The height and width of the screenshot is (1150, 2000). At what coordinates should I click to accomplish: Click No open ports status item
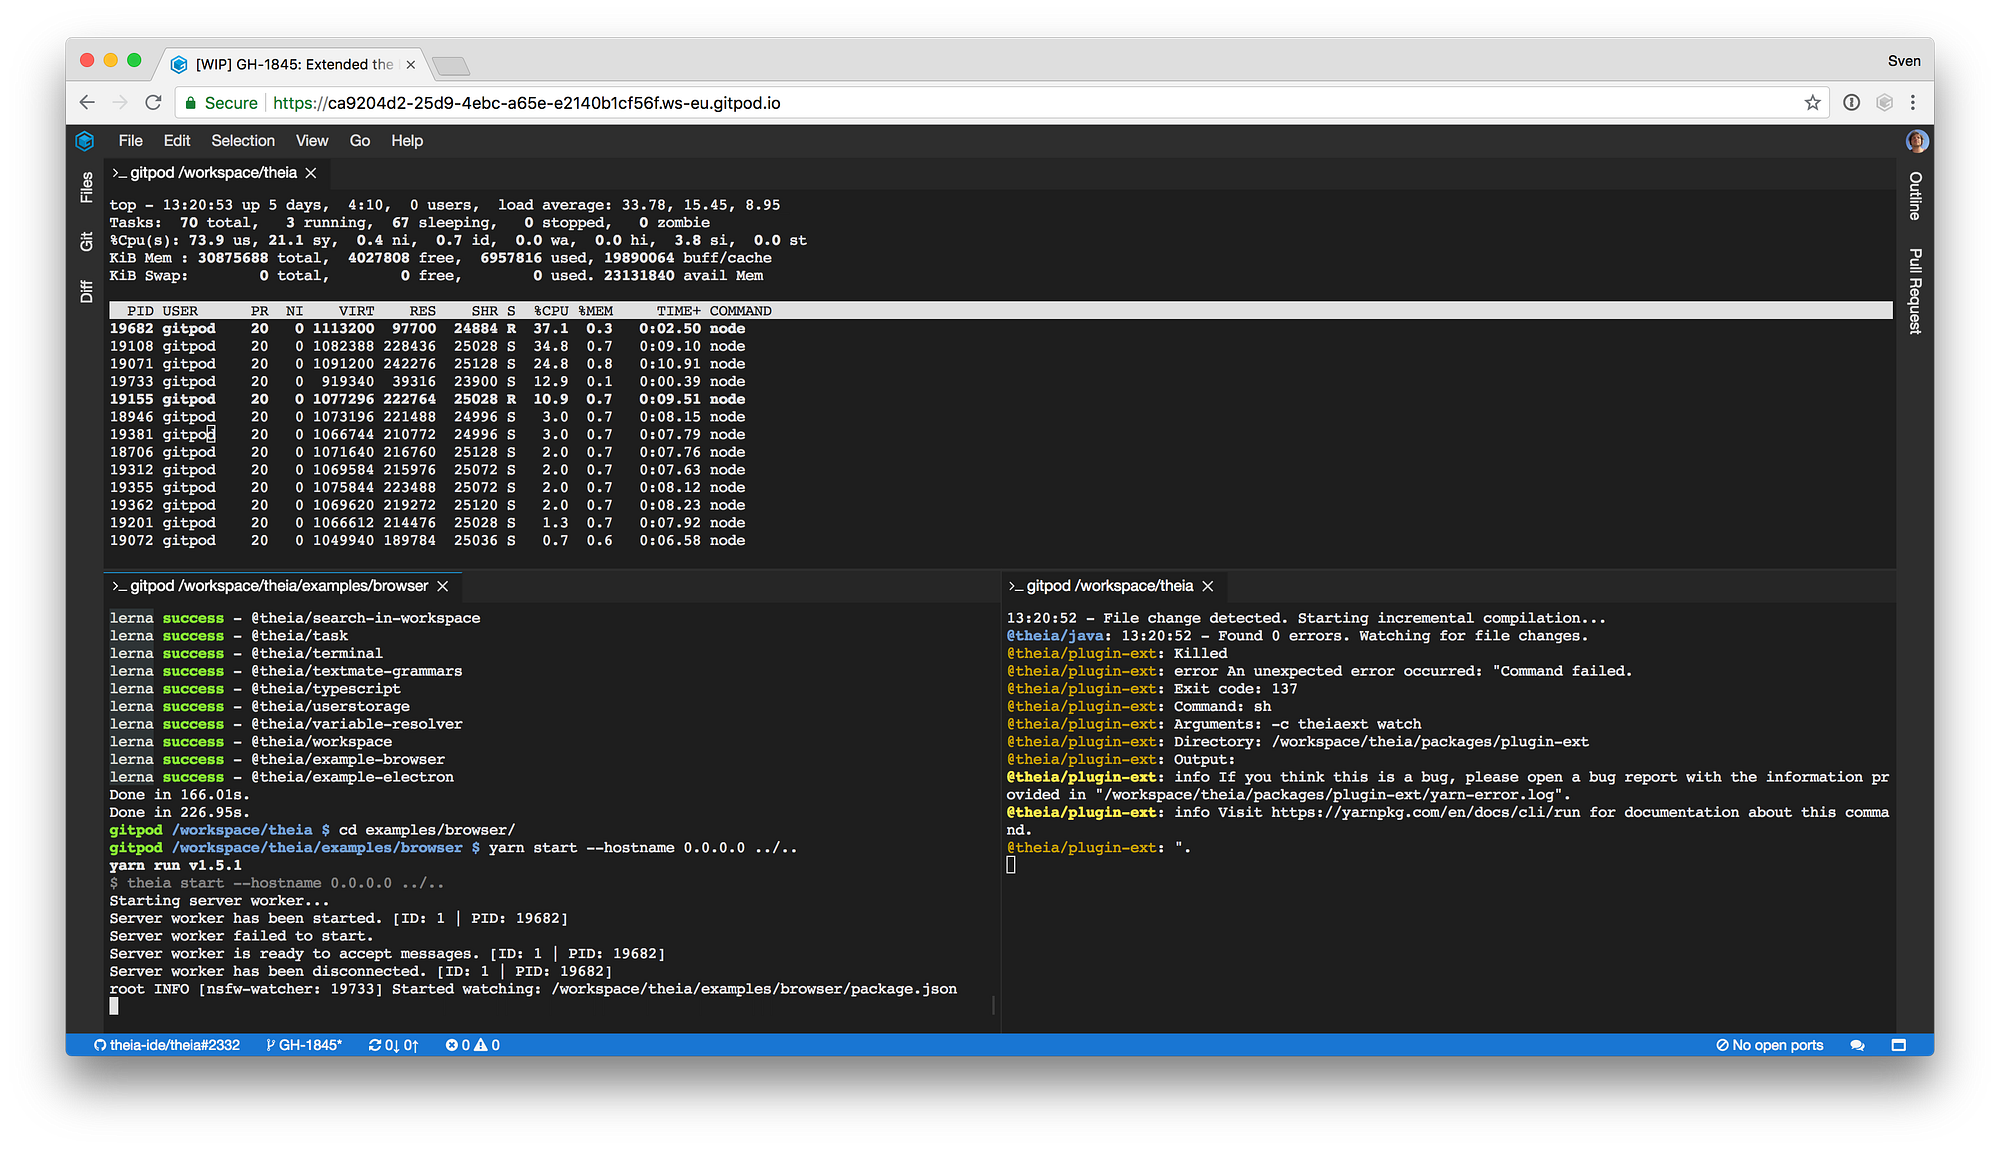(x=1769, y=1045)
